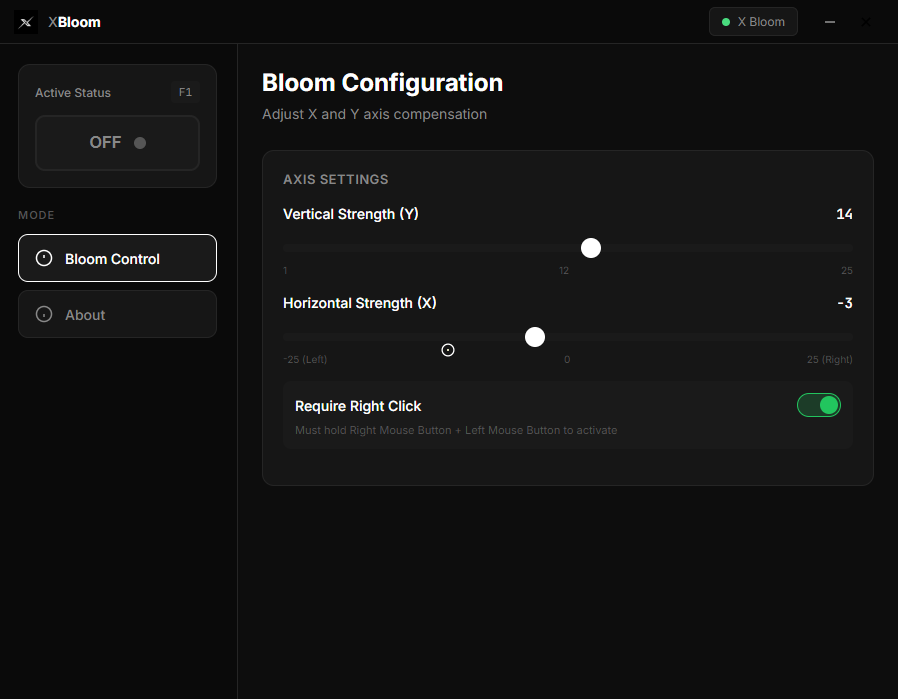
Task: Click the Vertical Strength value 14
Action: click(844, 214)
